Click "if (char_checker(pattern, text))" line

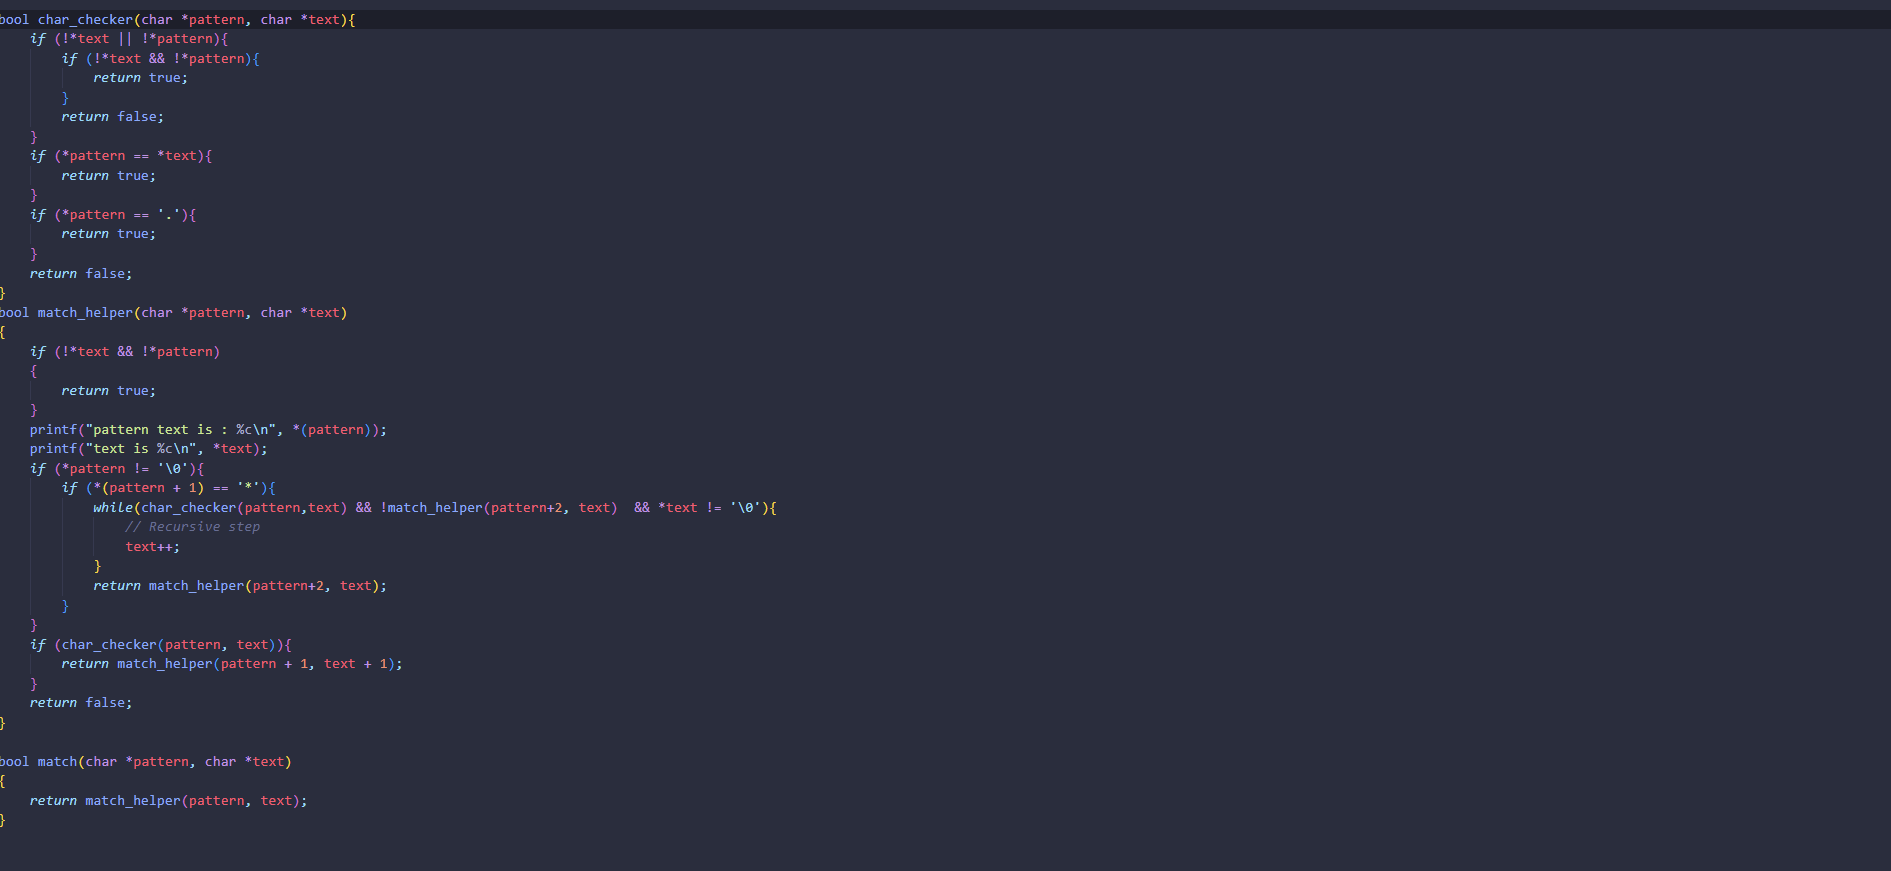point(160,645)
